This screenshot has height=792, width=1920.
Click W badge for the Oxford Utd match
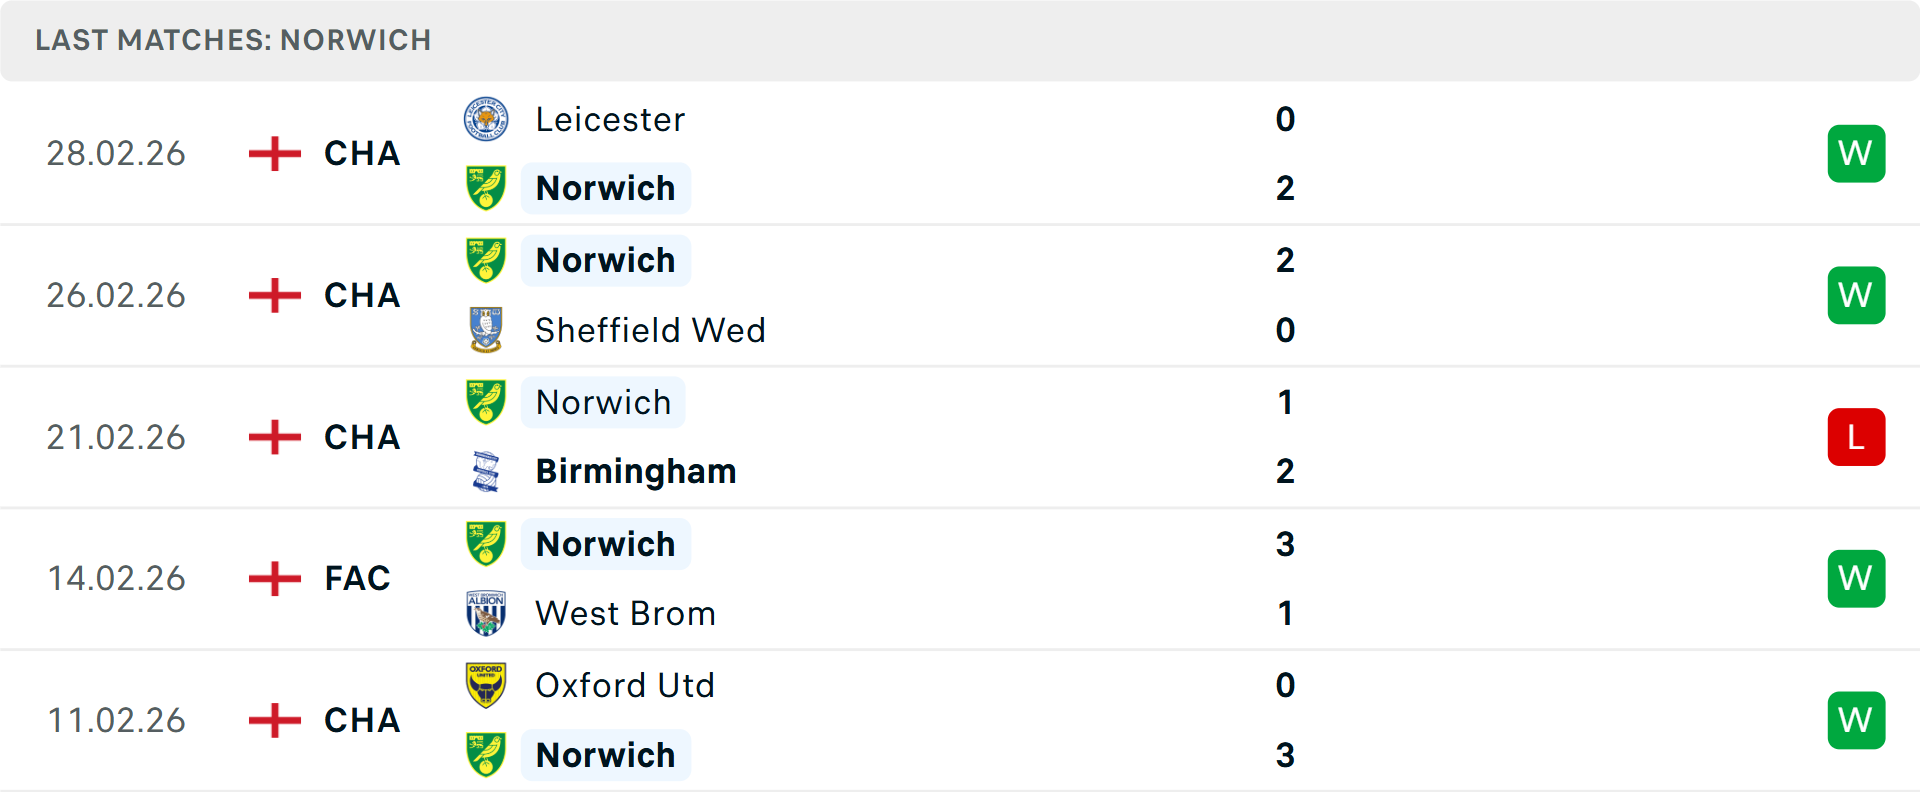coord(1856,720)
